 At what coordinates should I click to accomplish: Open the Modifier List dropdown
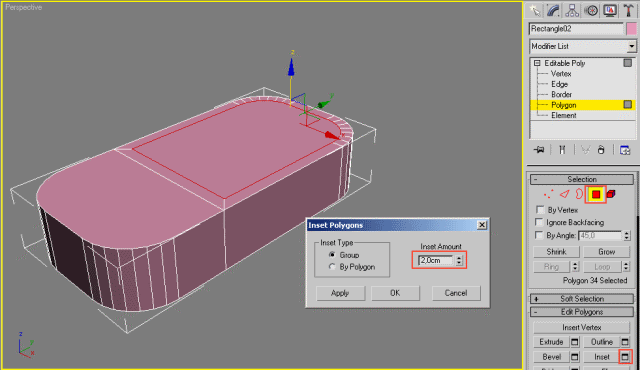(582, 46)
